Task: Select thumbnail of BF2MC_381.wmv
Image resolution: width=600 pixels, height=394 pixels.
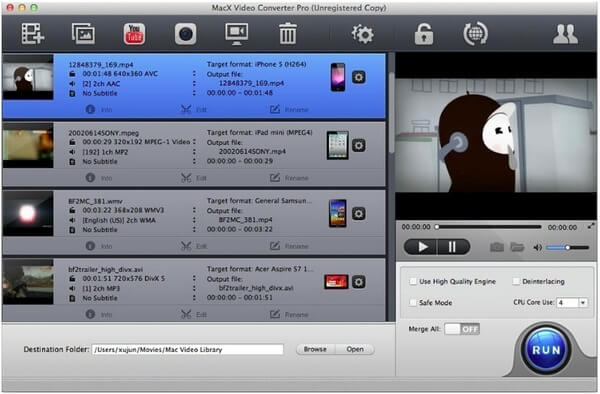Action: pos(28,214)
